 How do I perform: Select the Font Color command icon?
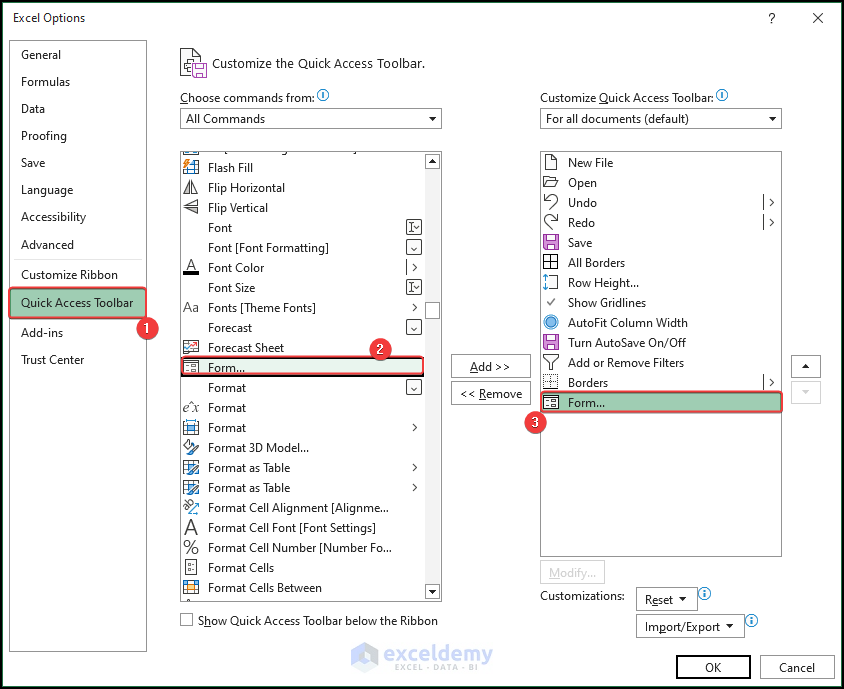coord(191,267)
